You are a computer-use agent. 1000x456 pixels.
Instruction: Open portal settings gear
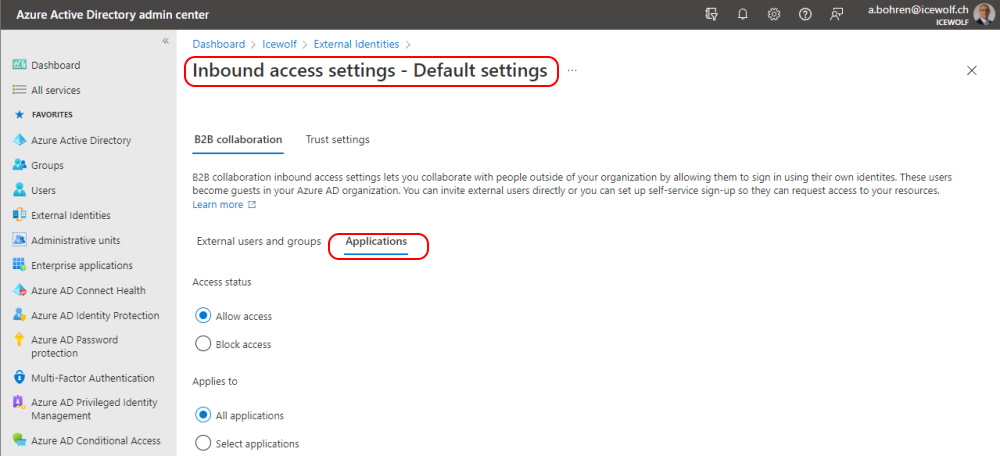click(x=774, y=14)
